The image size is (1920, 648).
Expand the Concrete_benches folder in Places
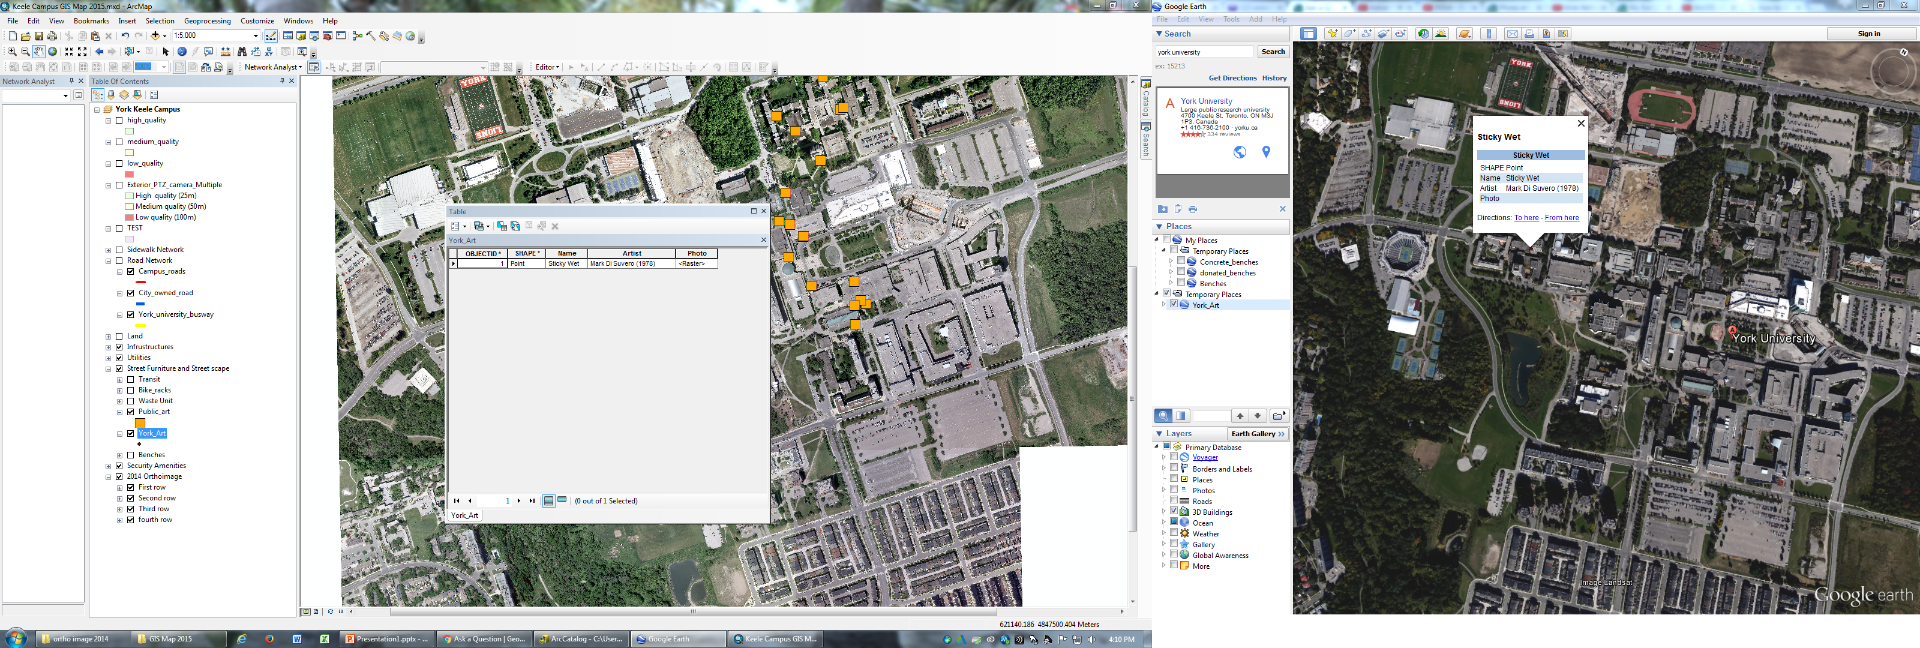point(1171,262)
